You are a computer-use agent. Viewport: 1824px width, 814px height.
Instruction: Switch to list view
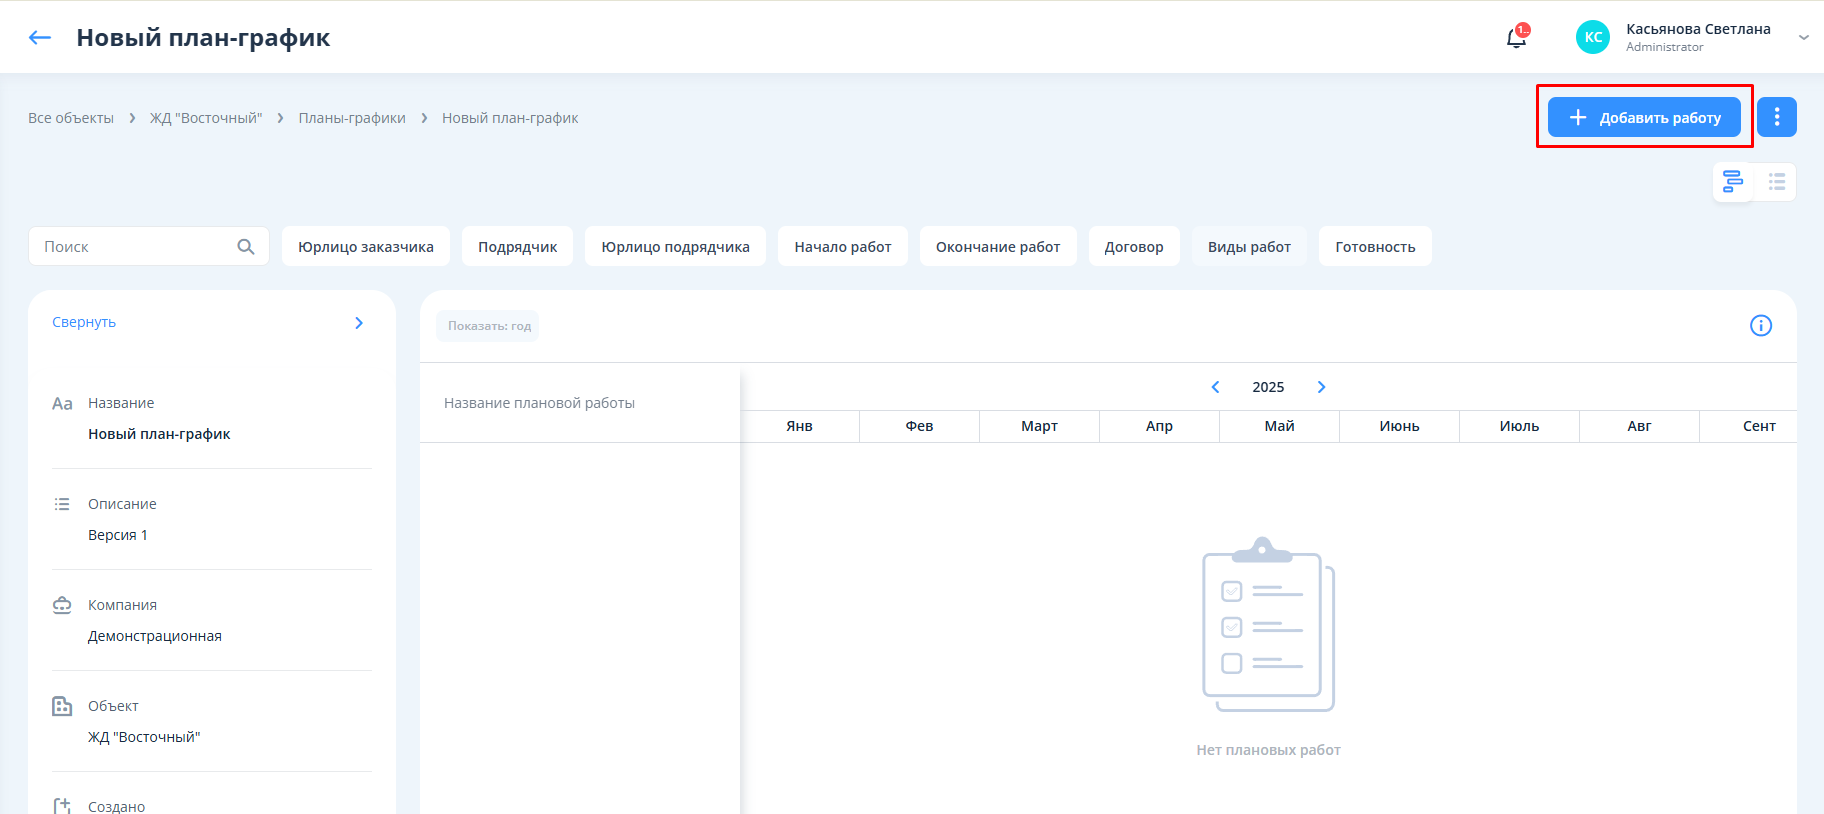pos(1776,181)
